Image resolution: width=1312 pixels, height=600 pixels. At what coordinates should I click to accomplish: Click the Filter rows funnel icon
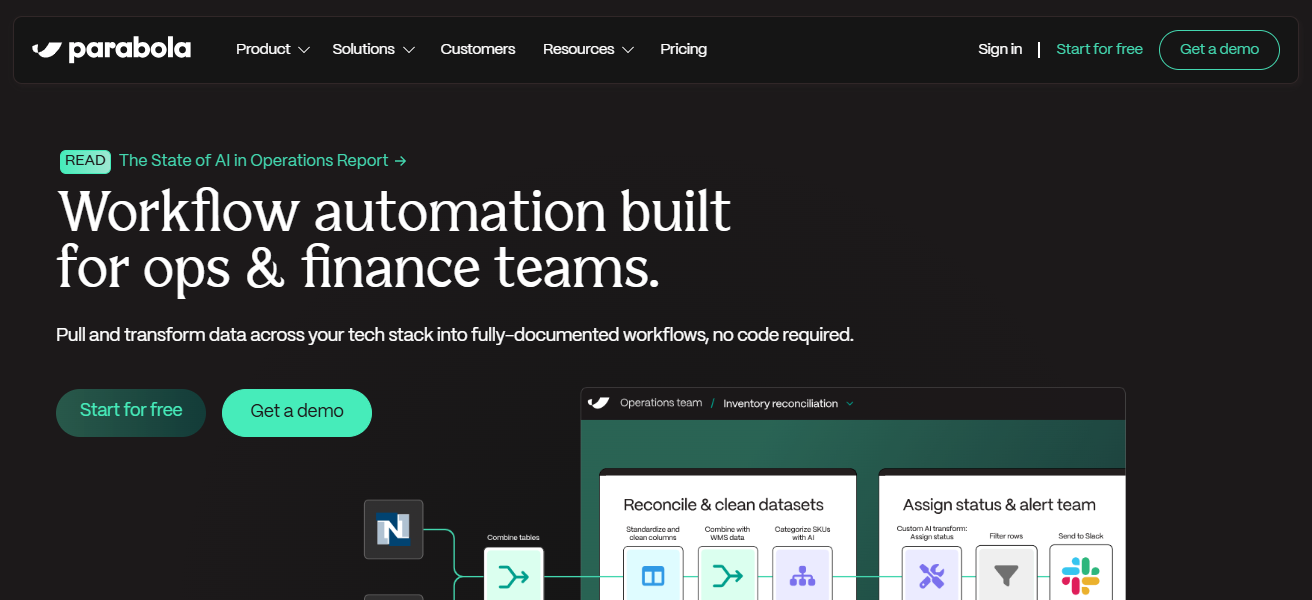click(1006, 576)
